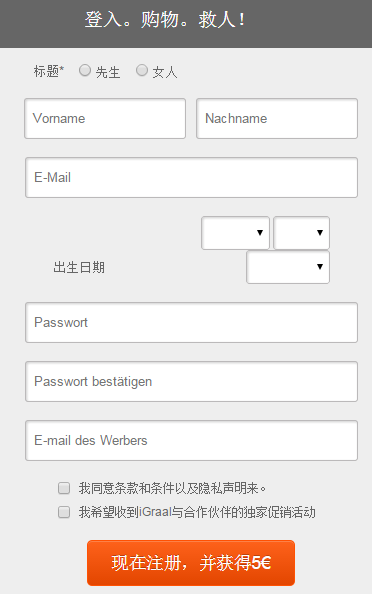Select the 先生 radio button circle

pos(85,70)
